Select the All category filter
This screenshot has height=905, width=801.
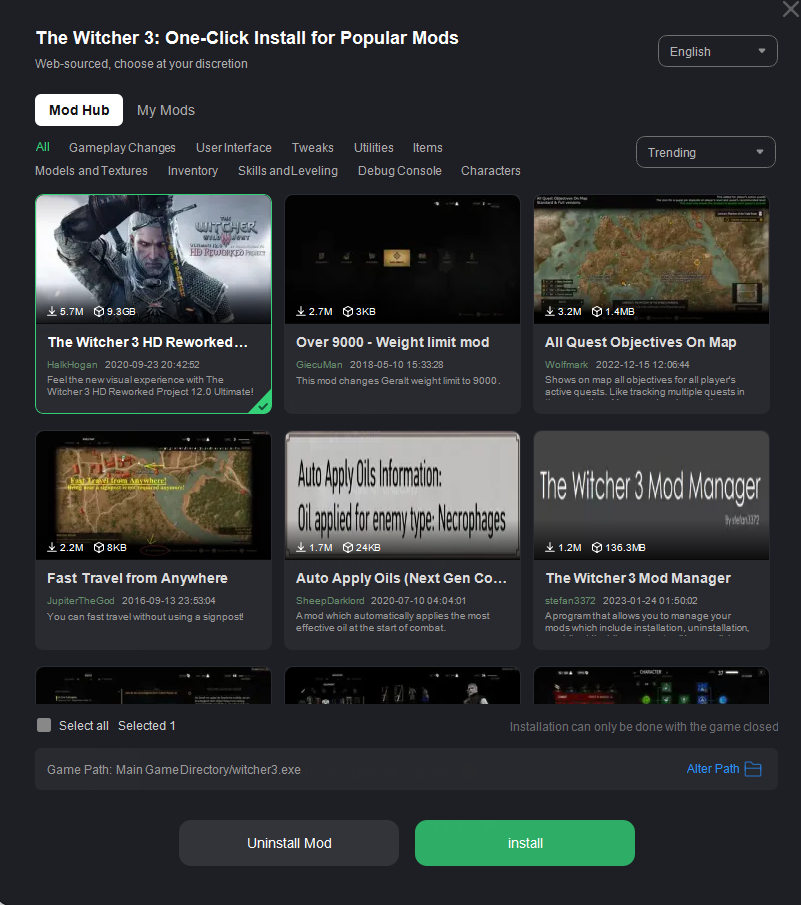click(x=43, y=147)
